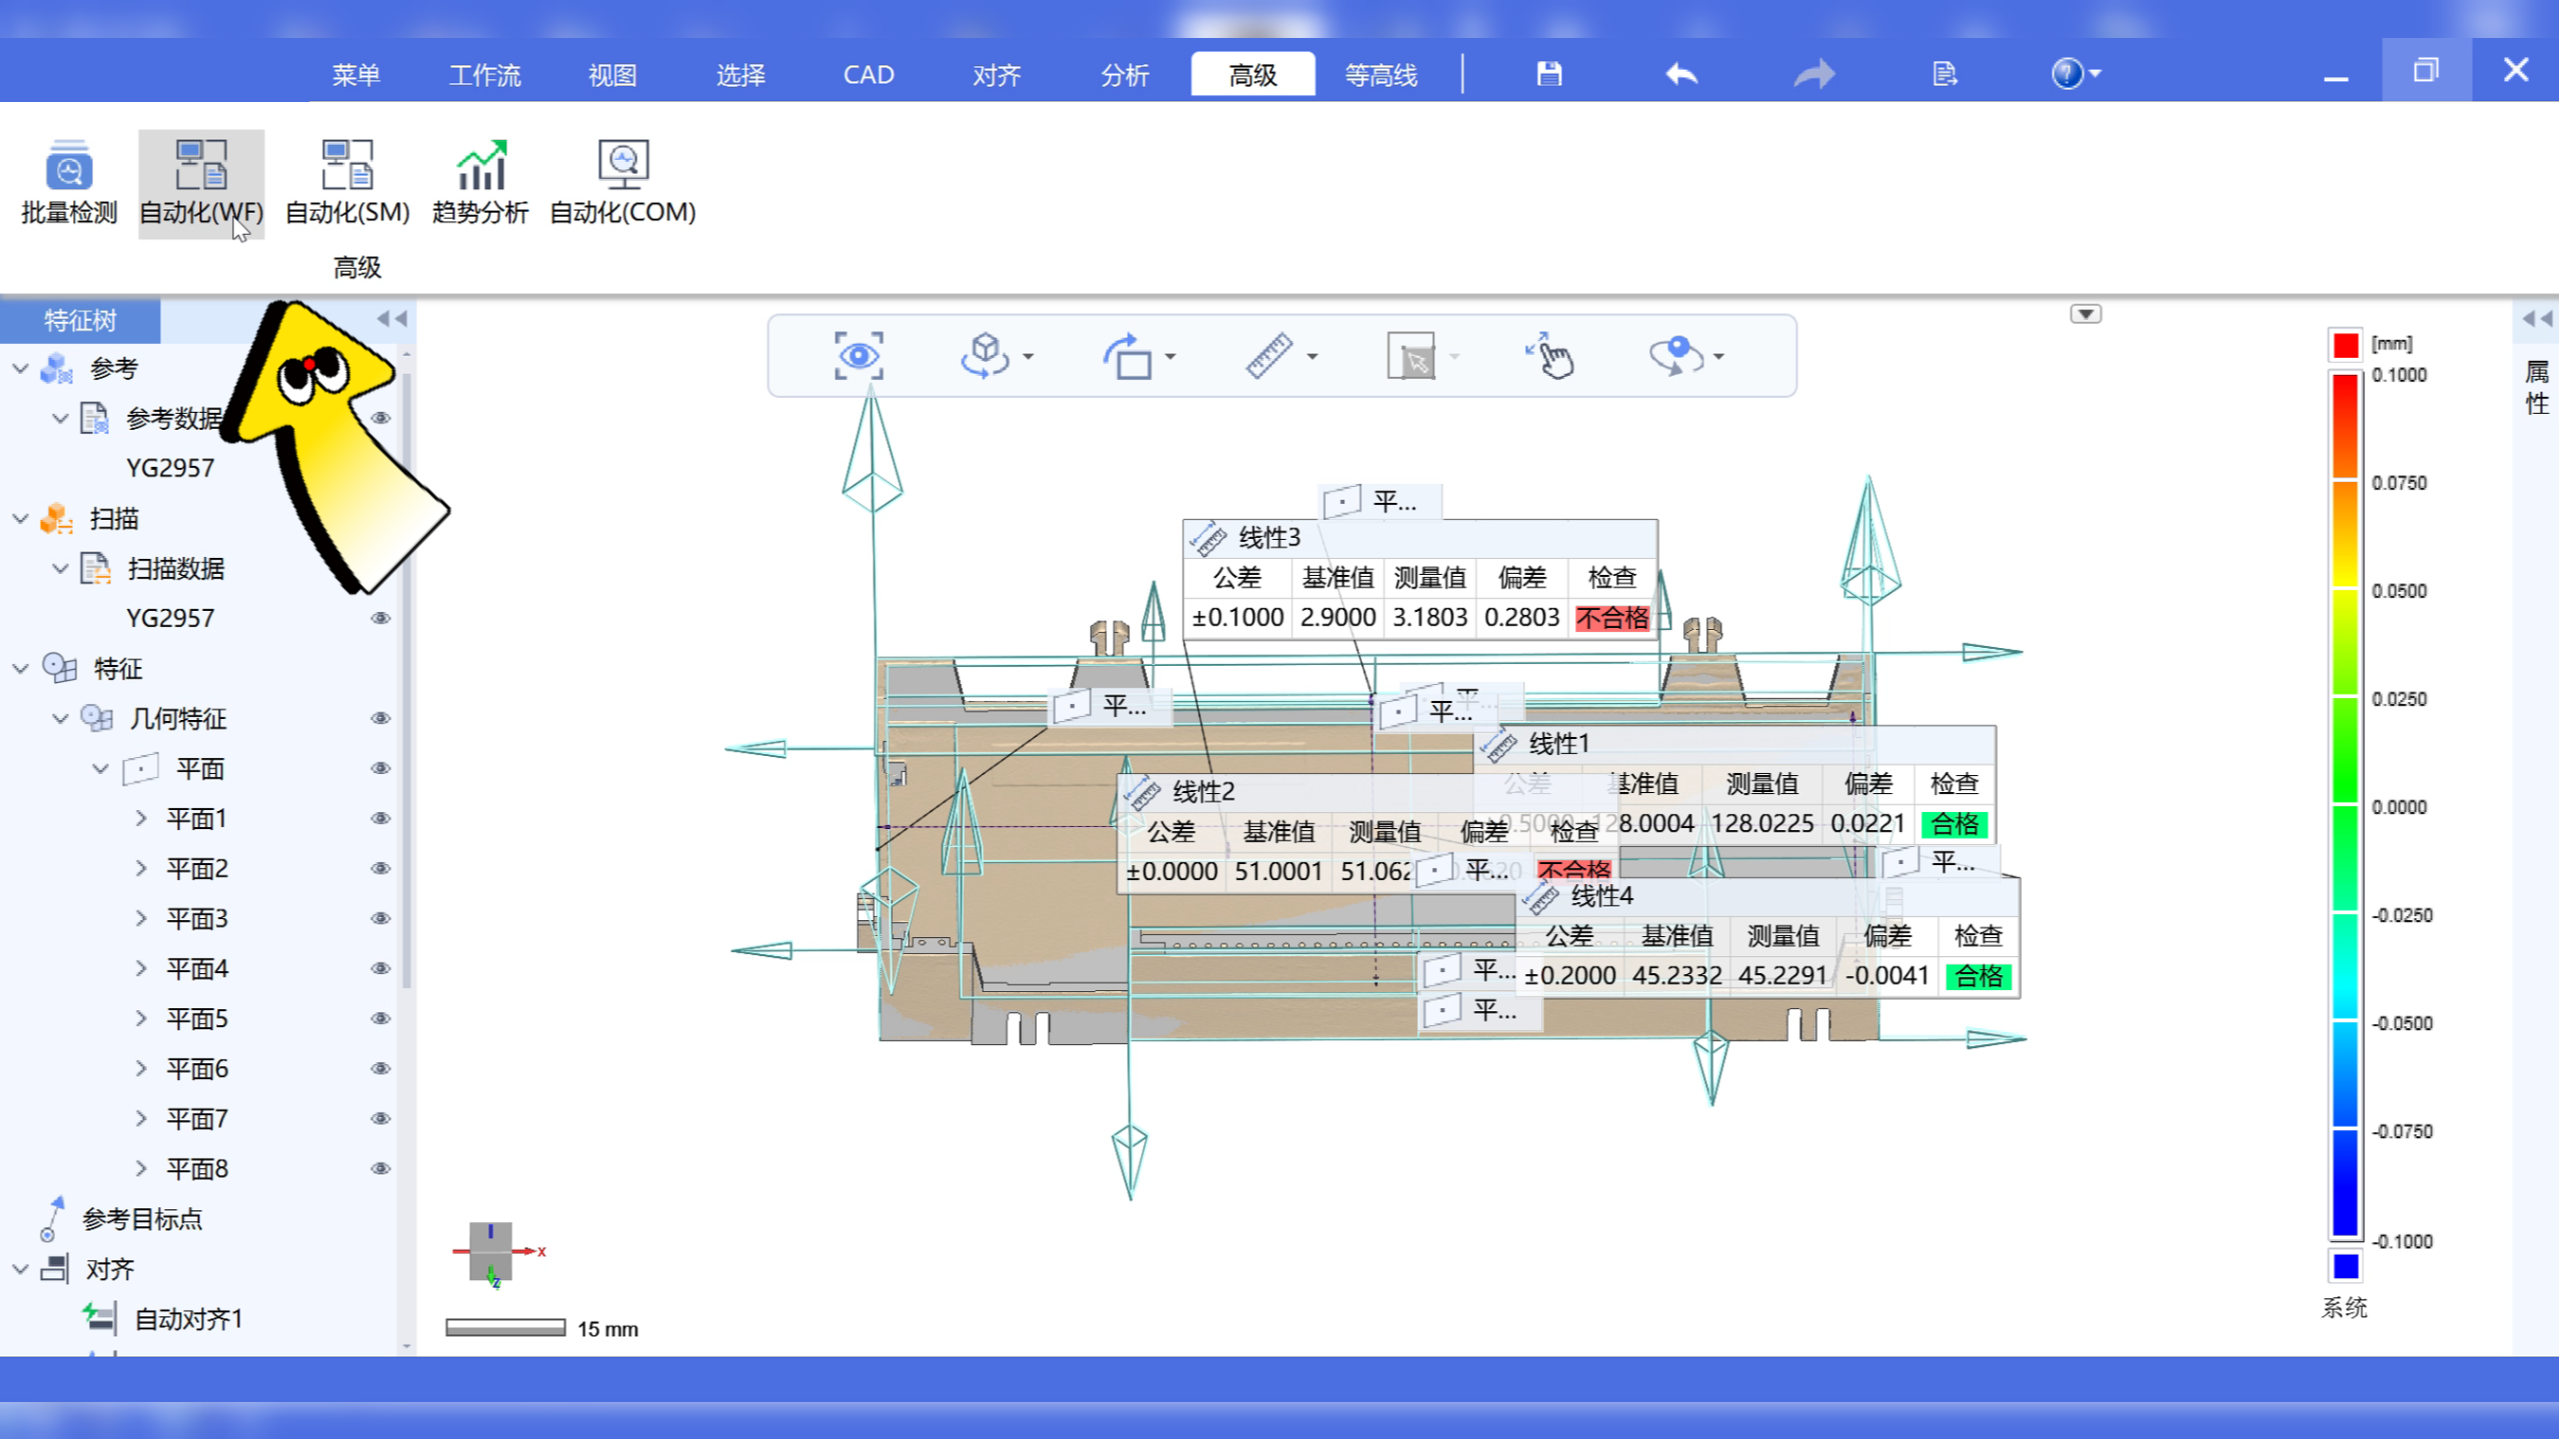Select the 自动对齐1 item
Screen dimensions: 2559x1439
coord(188,1318)
